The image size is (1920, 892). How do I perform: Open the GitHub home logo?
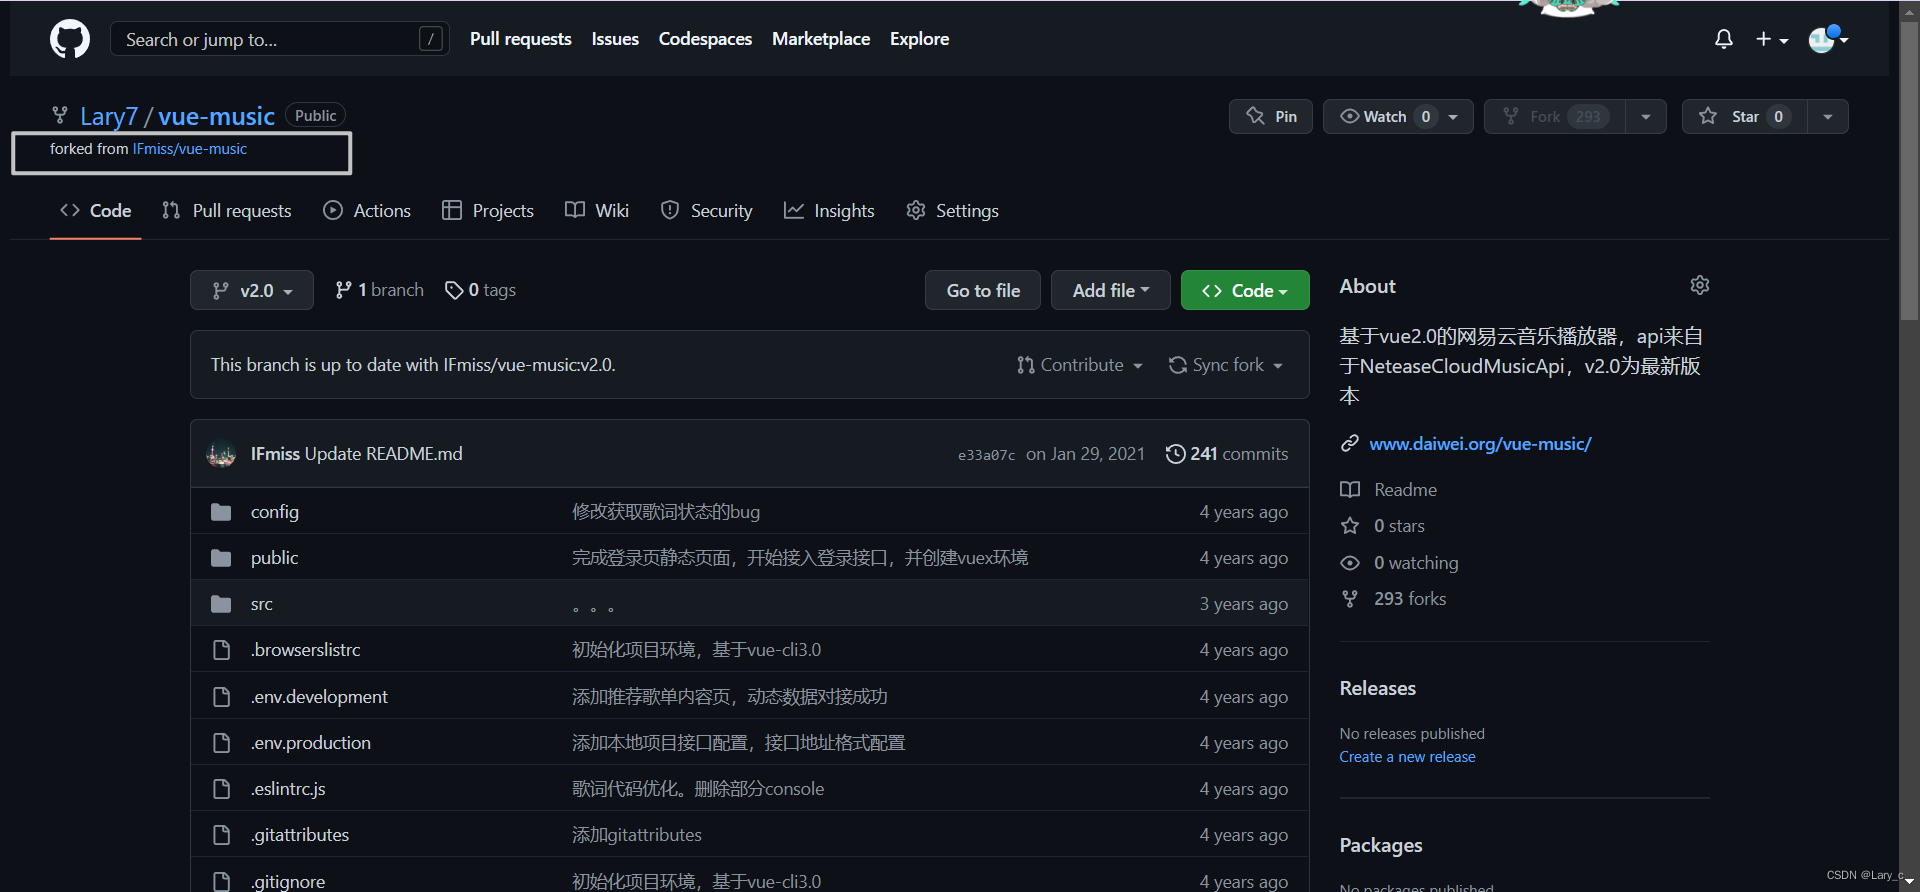point(70,39)
